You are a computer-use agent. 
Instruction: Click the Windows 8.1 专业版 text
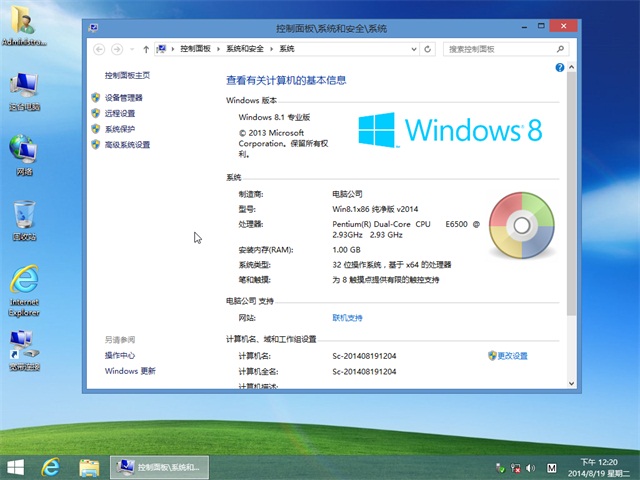pos(274,118)
